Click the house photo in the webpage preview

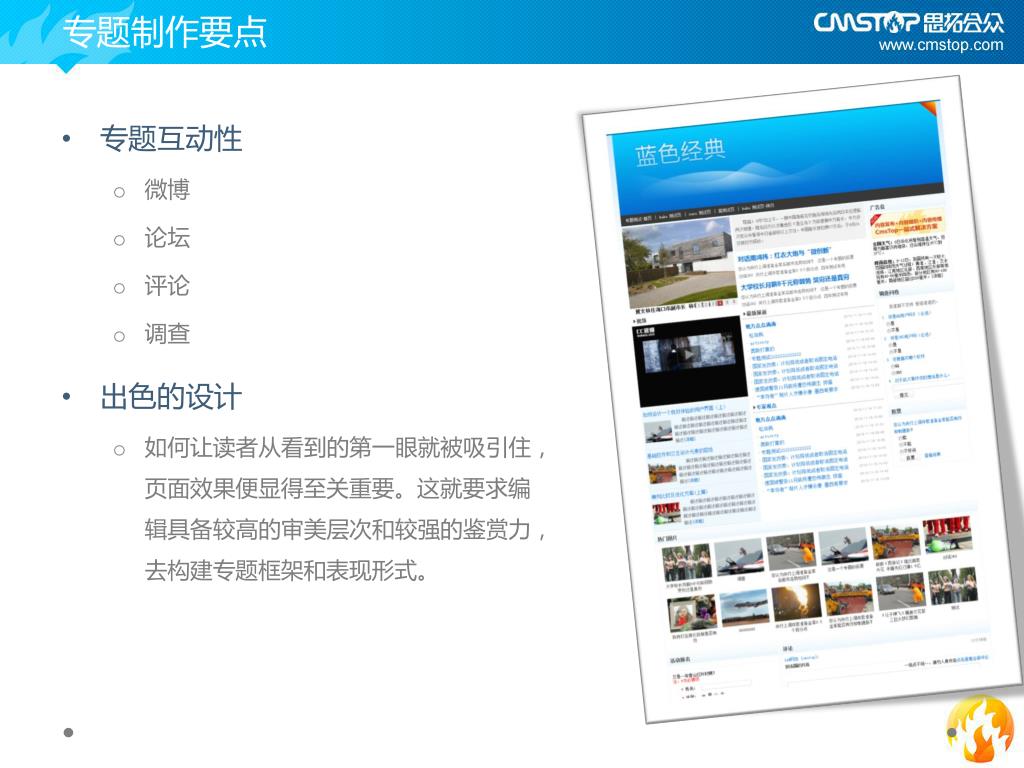tap(679, 262)
